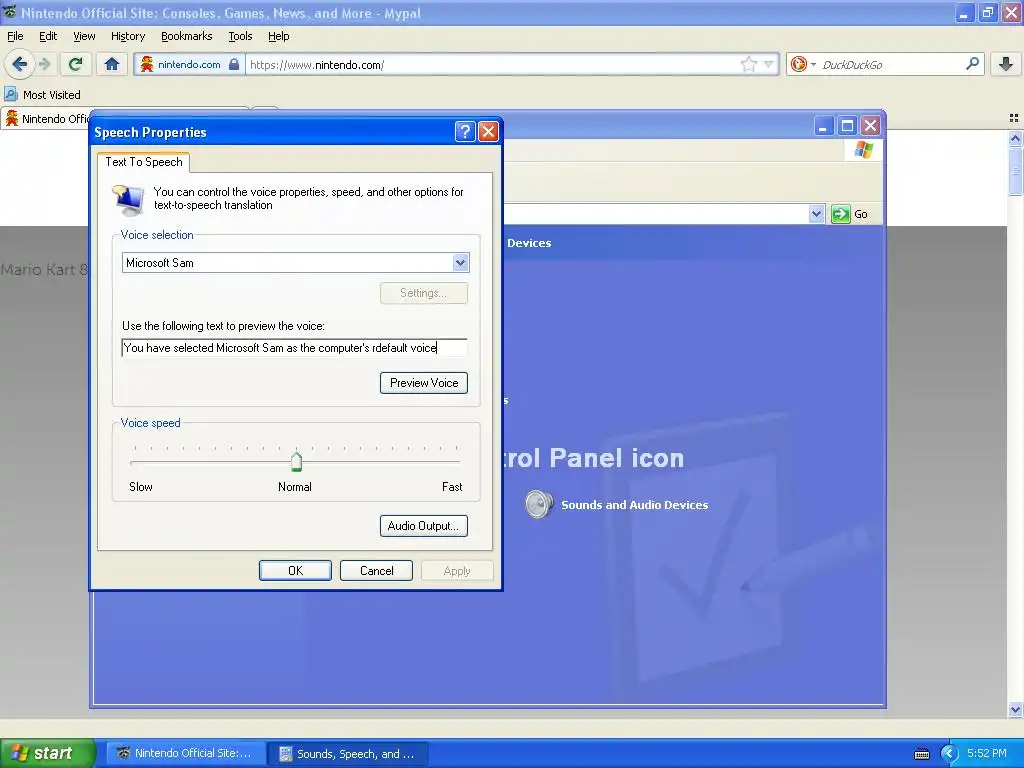The image size is (1024, 768).
Task: Click the URL address field
Action: (x=493, y=64)
